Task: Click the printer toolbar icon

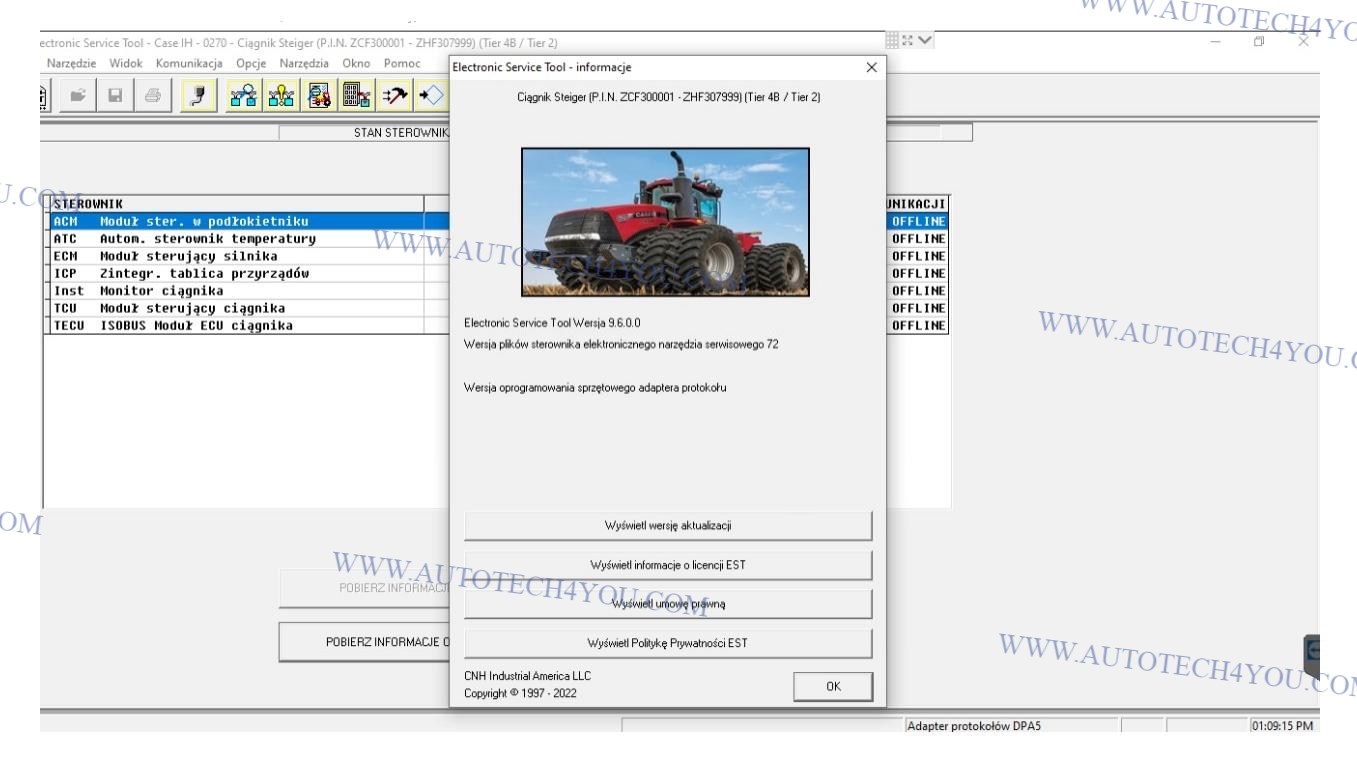Action: (x=152, y=96)
